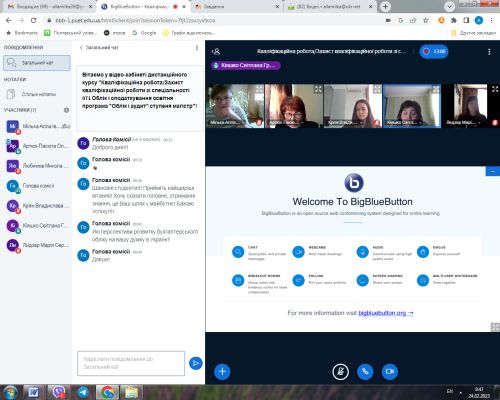Click the Audio feature icon on slide

[362, 252]
